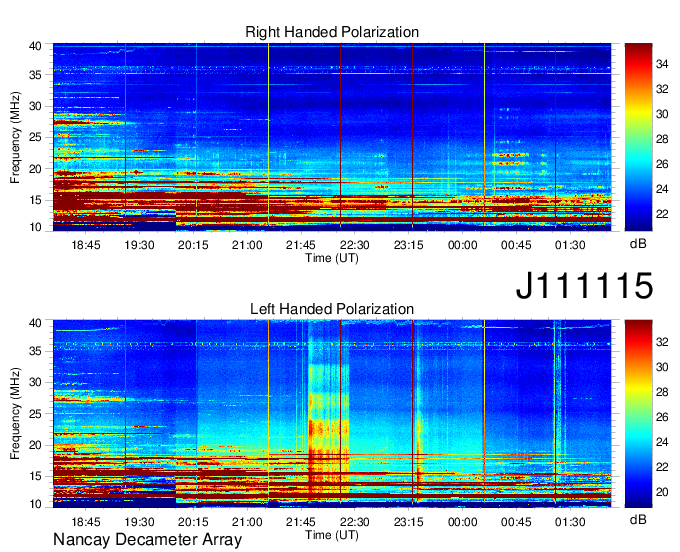Click the Left Handed panel's color scale bar

[638, 414]
